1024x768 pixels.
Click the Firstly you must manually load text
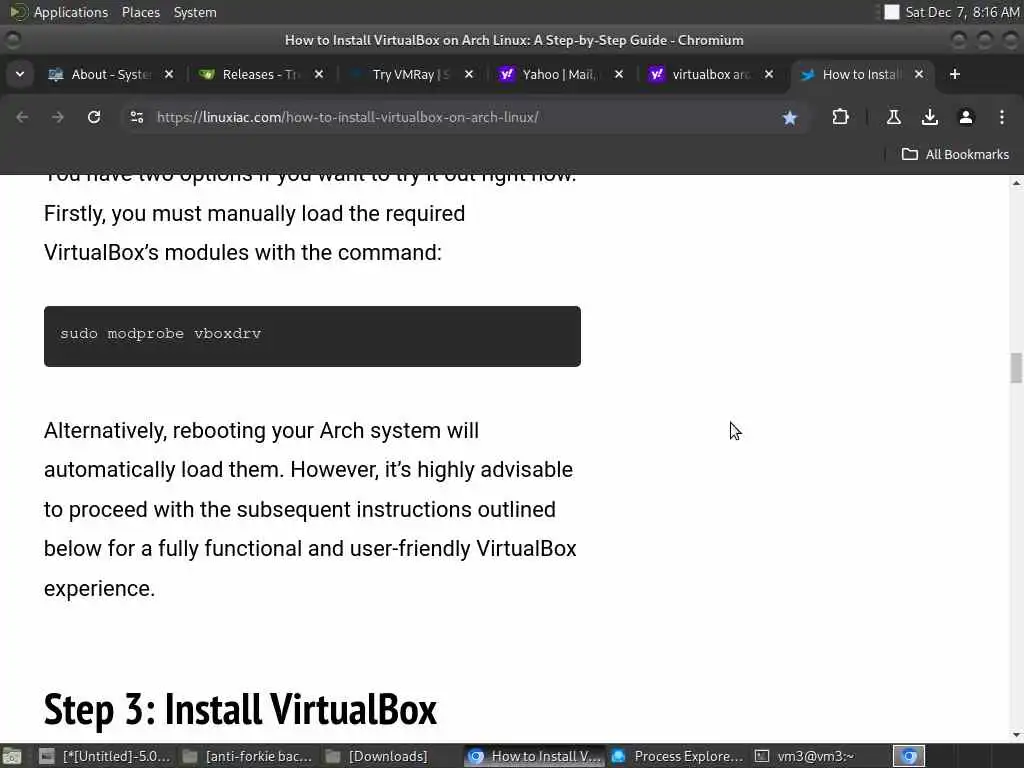254,214
